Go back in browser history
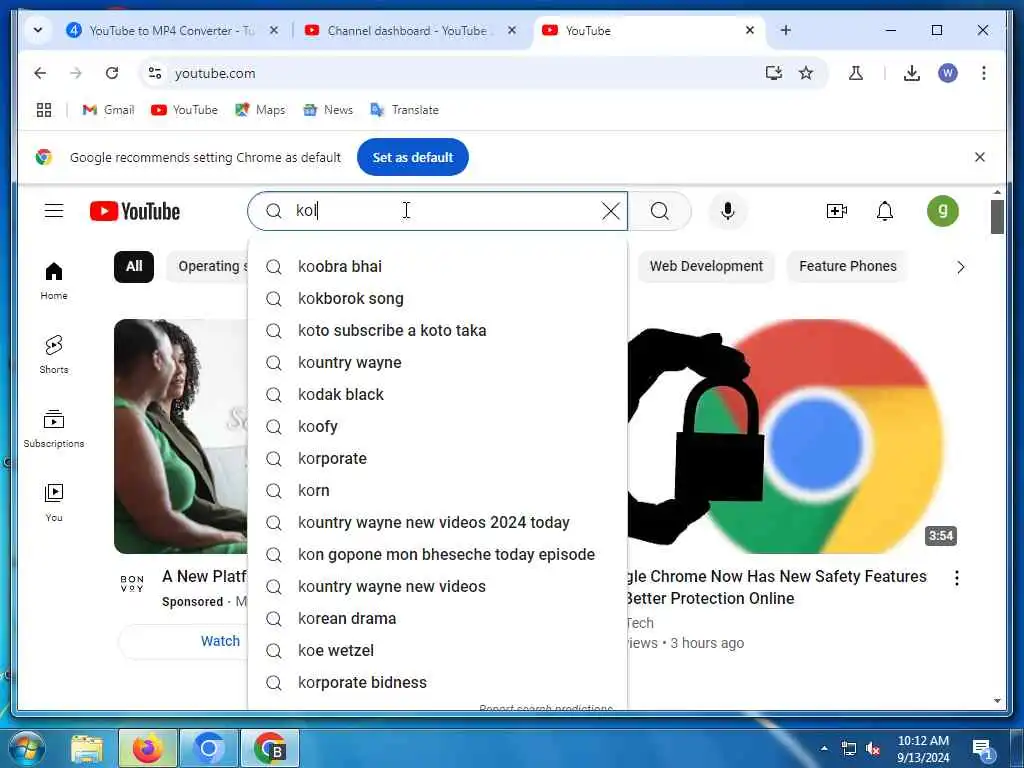Image resolution: width=1024 pixels, height=768 pixels. click(40, 73)
